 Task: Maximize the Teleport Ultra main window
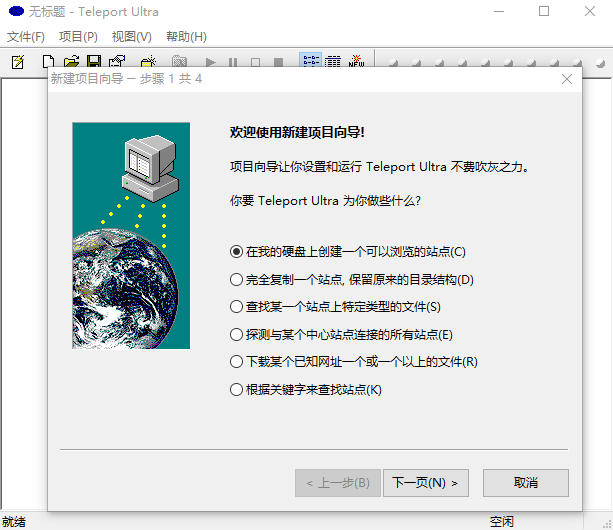(x=544, y=11)
